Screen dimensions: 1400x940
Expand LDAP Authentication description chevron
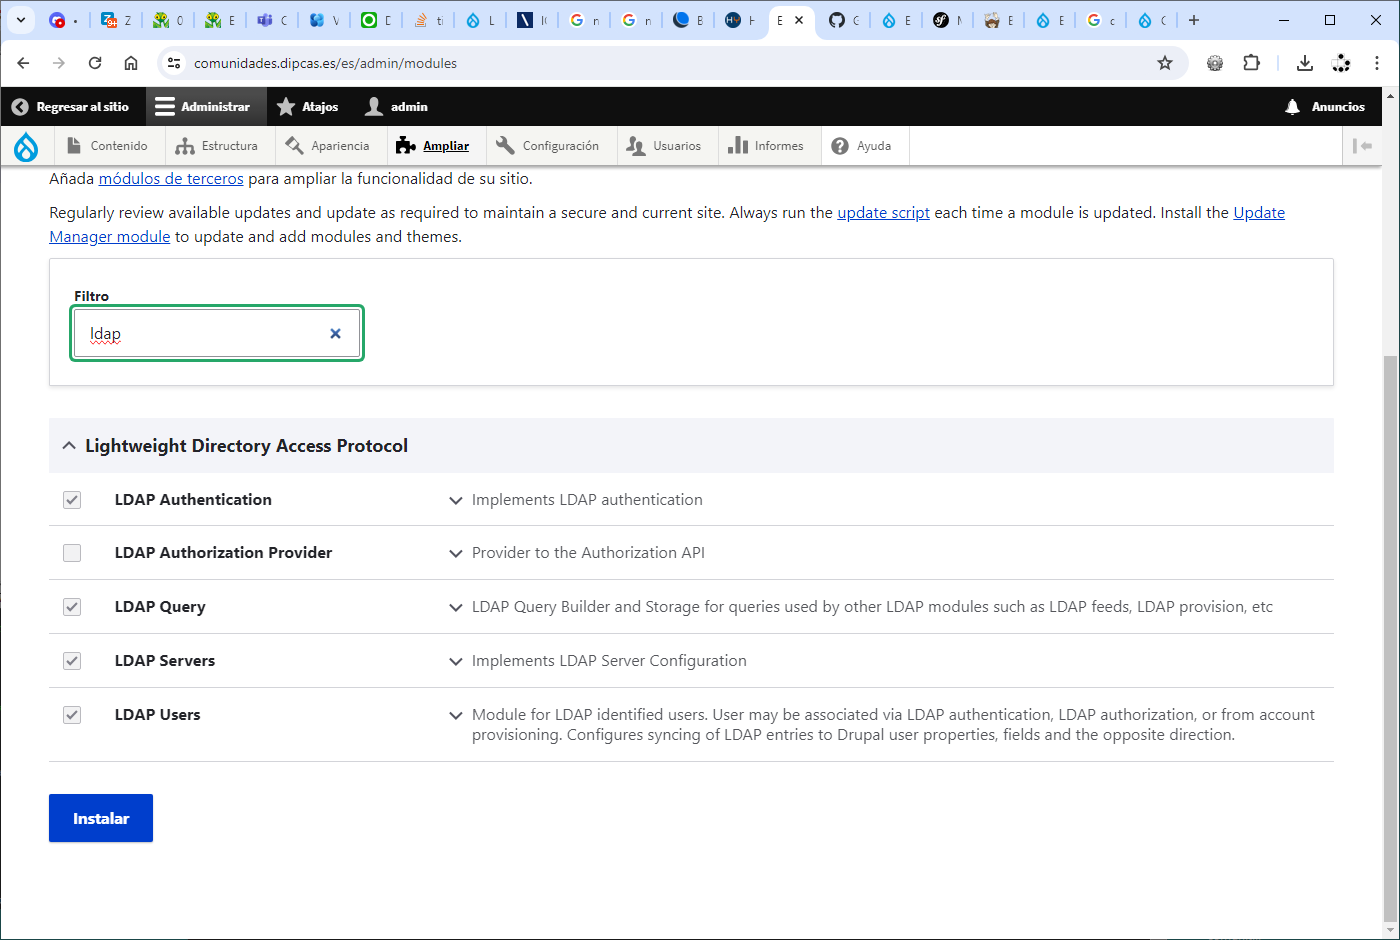tap(456, 500)
